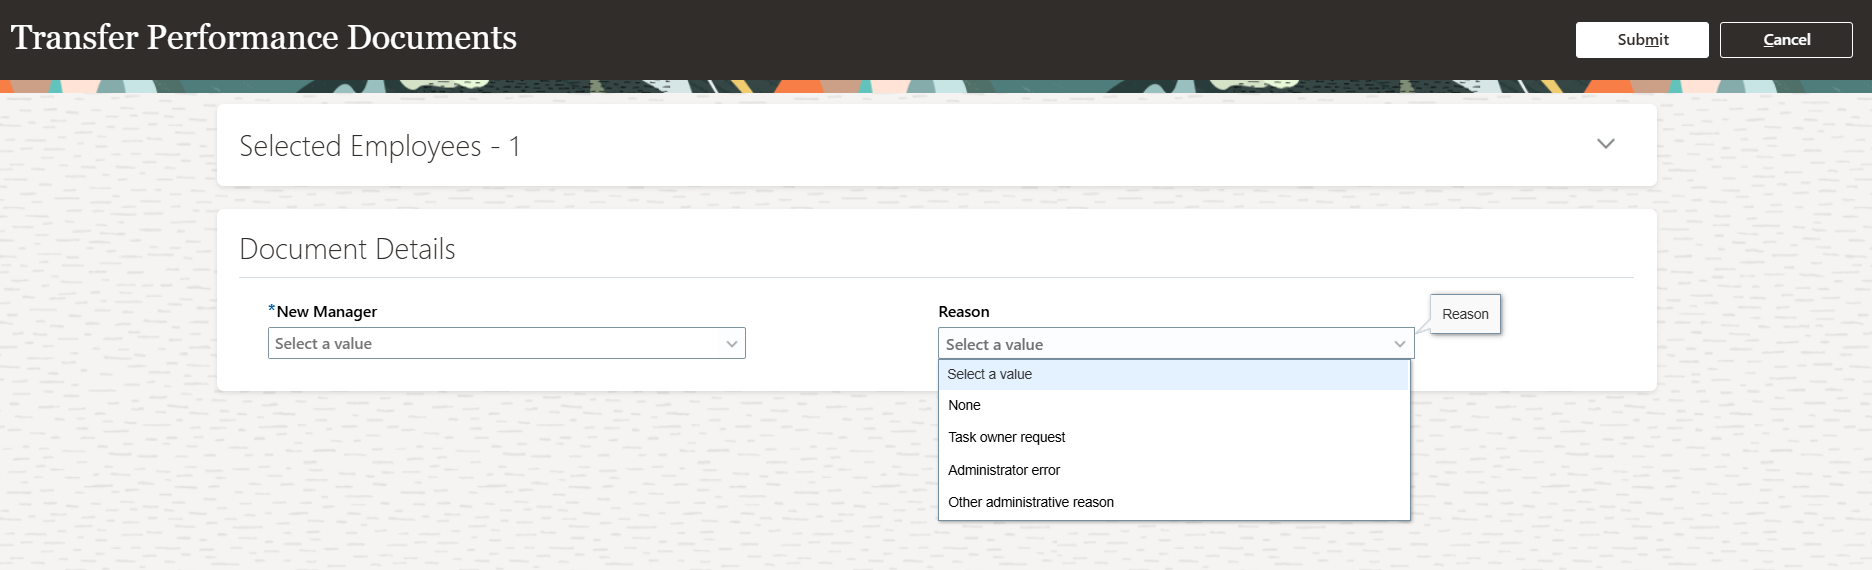
Task: Expand the Selected Employees section chevron
Action: pyautogui.click(x=1606, y=144)
